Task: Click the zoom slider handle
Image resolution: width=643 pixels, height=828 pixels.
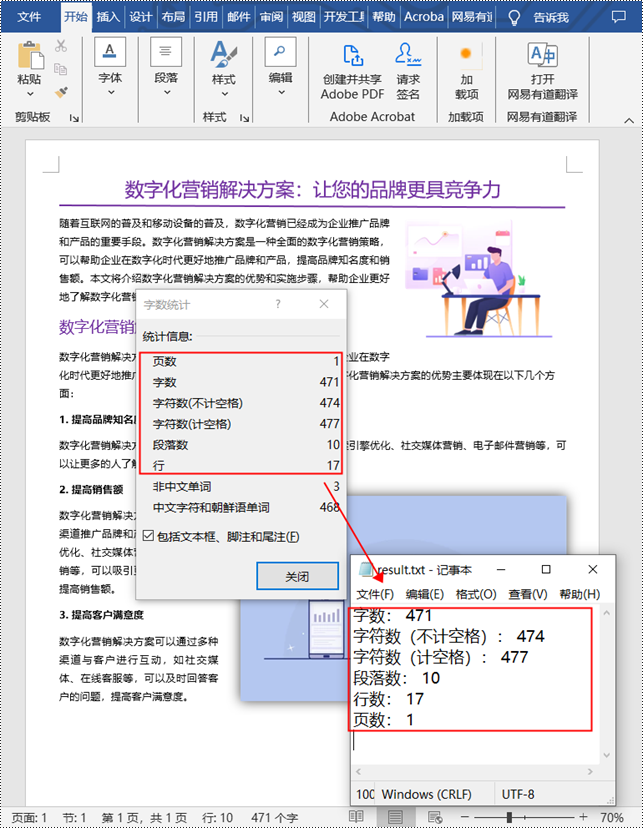Action: [509, 817]
